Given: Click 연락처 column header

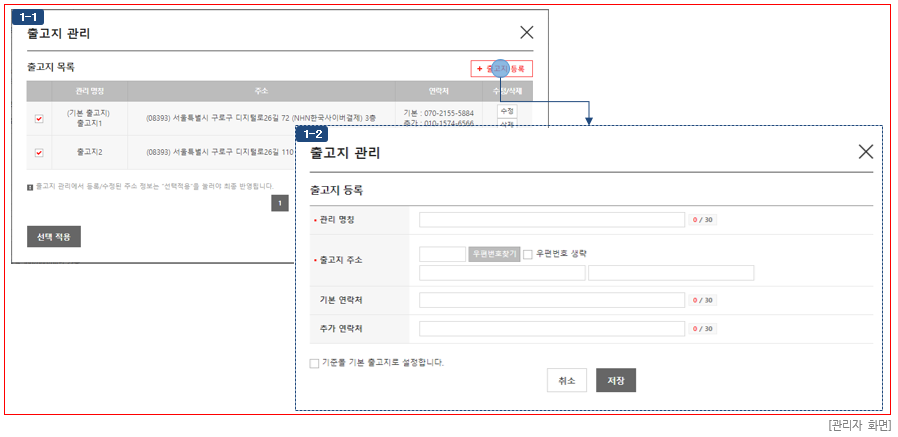Looking at the screenshot, I should (x=438, y=91).
